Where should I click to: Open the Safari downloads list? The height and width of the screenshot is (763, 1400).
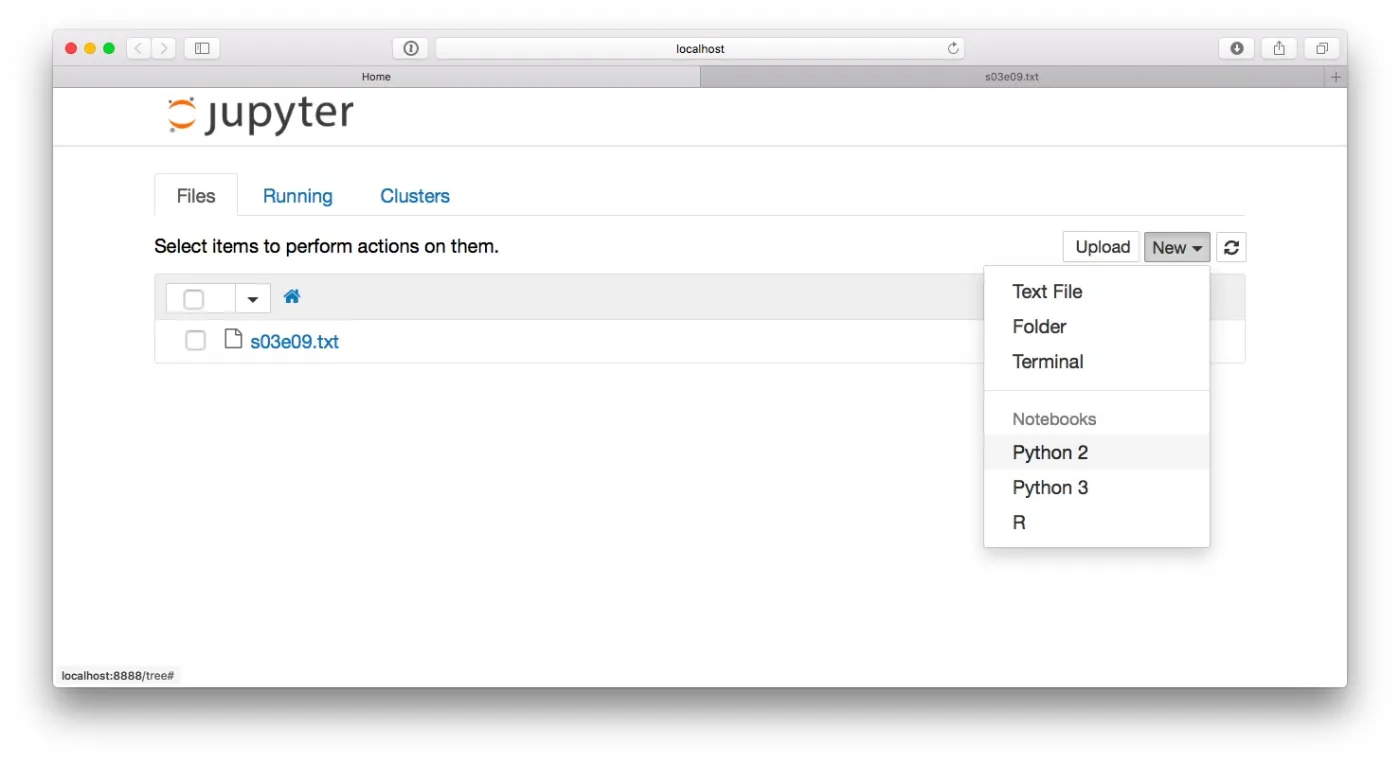(x=1237, y=48)
